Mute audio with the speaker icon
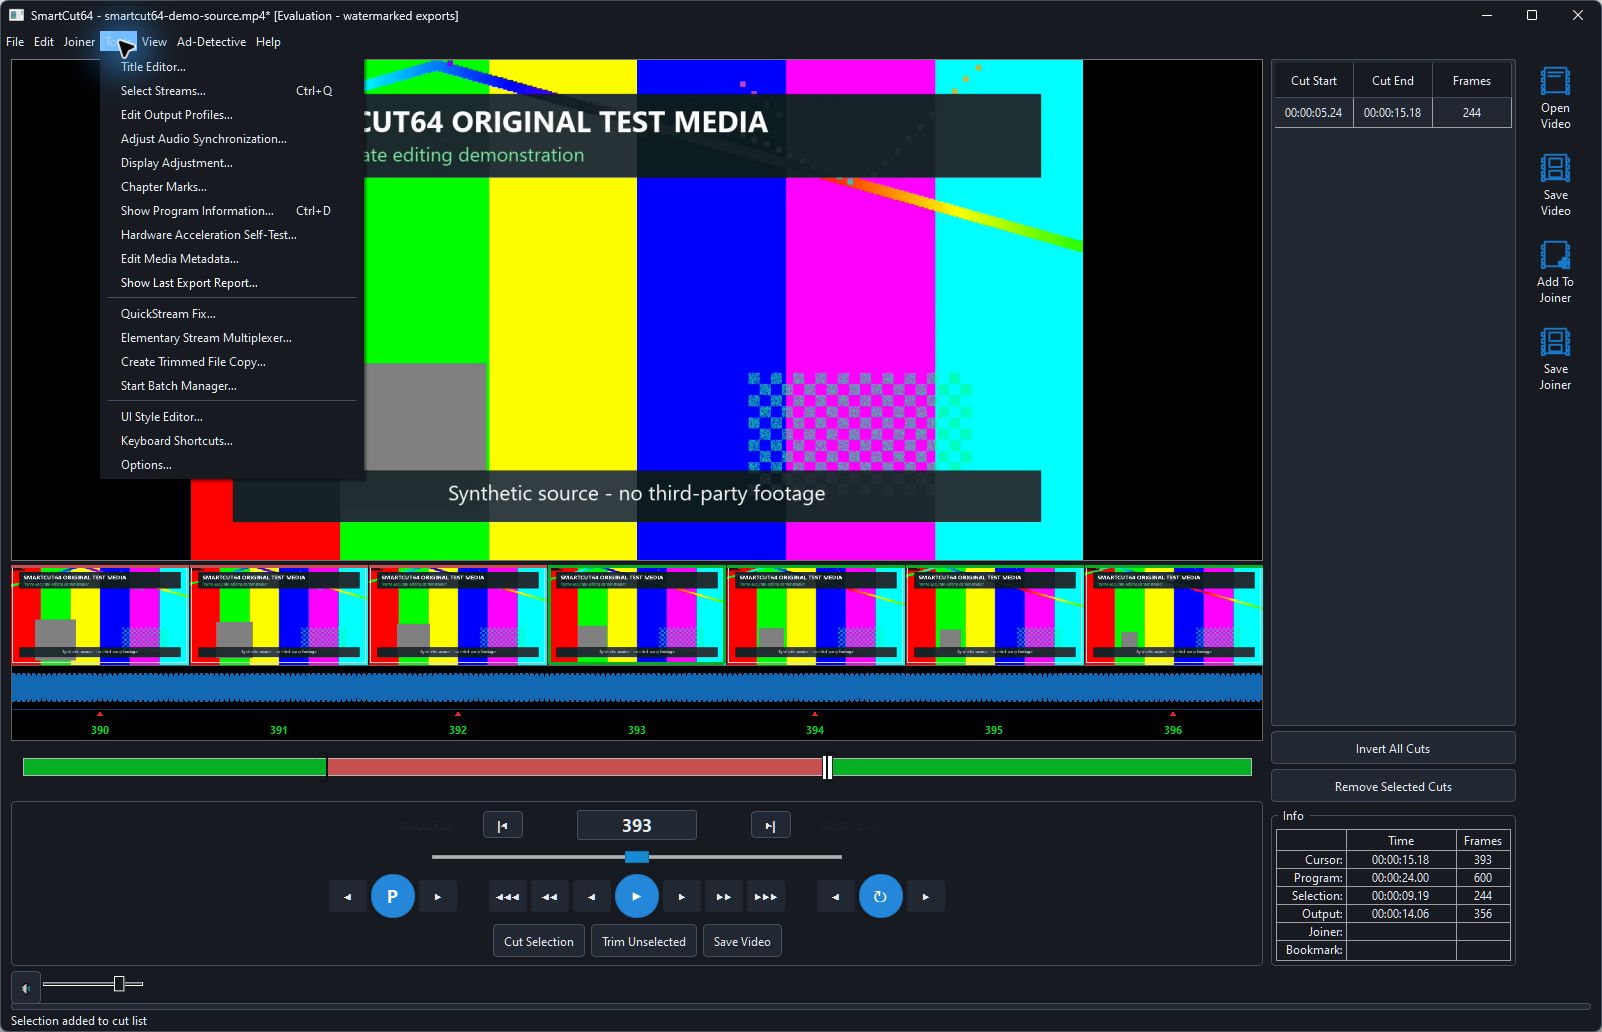1602x1032 pixels. pos(26,987)
